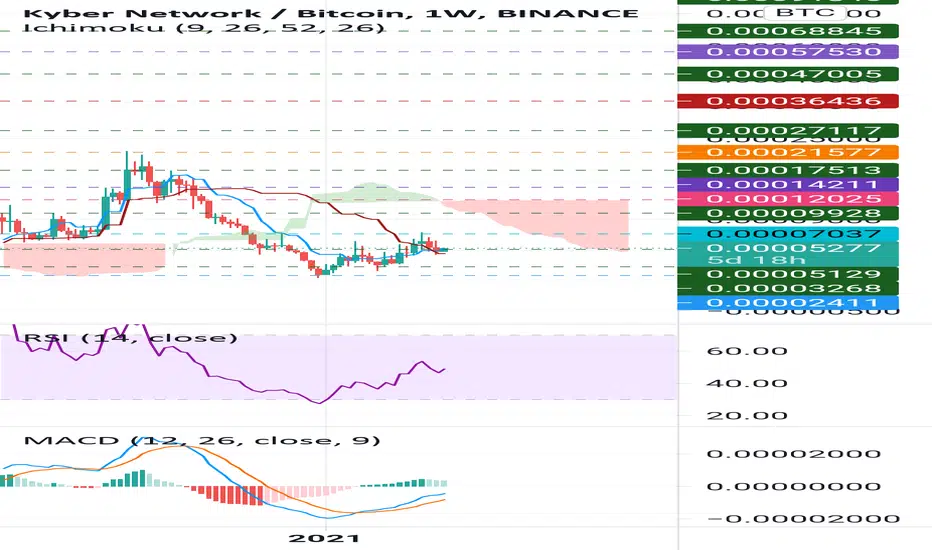Click the 0.00003268 price level label
The height and width of the screenshot is (550, 932).
[788, 289]
